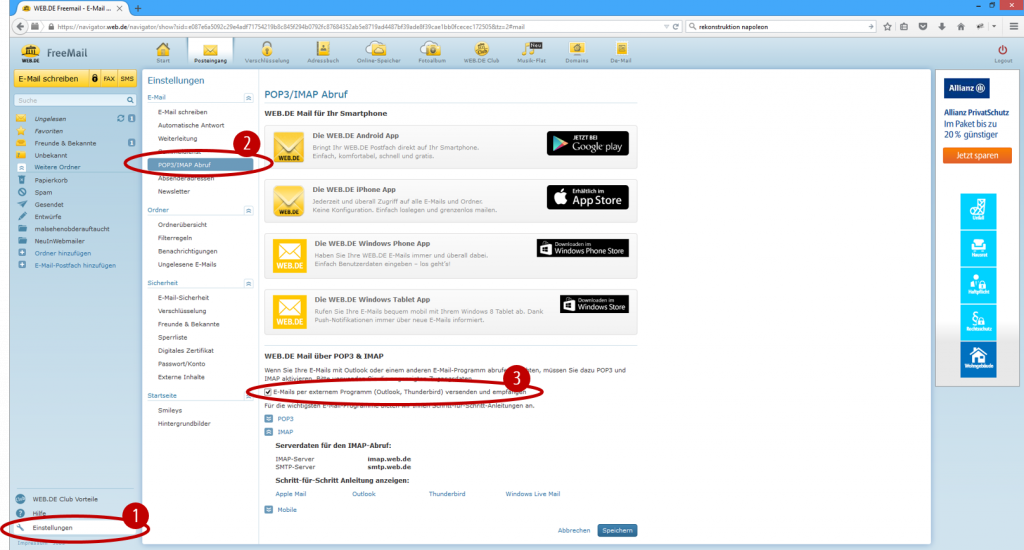Open the Ungelesen folder

(x=50, y=119)
